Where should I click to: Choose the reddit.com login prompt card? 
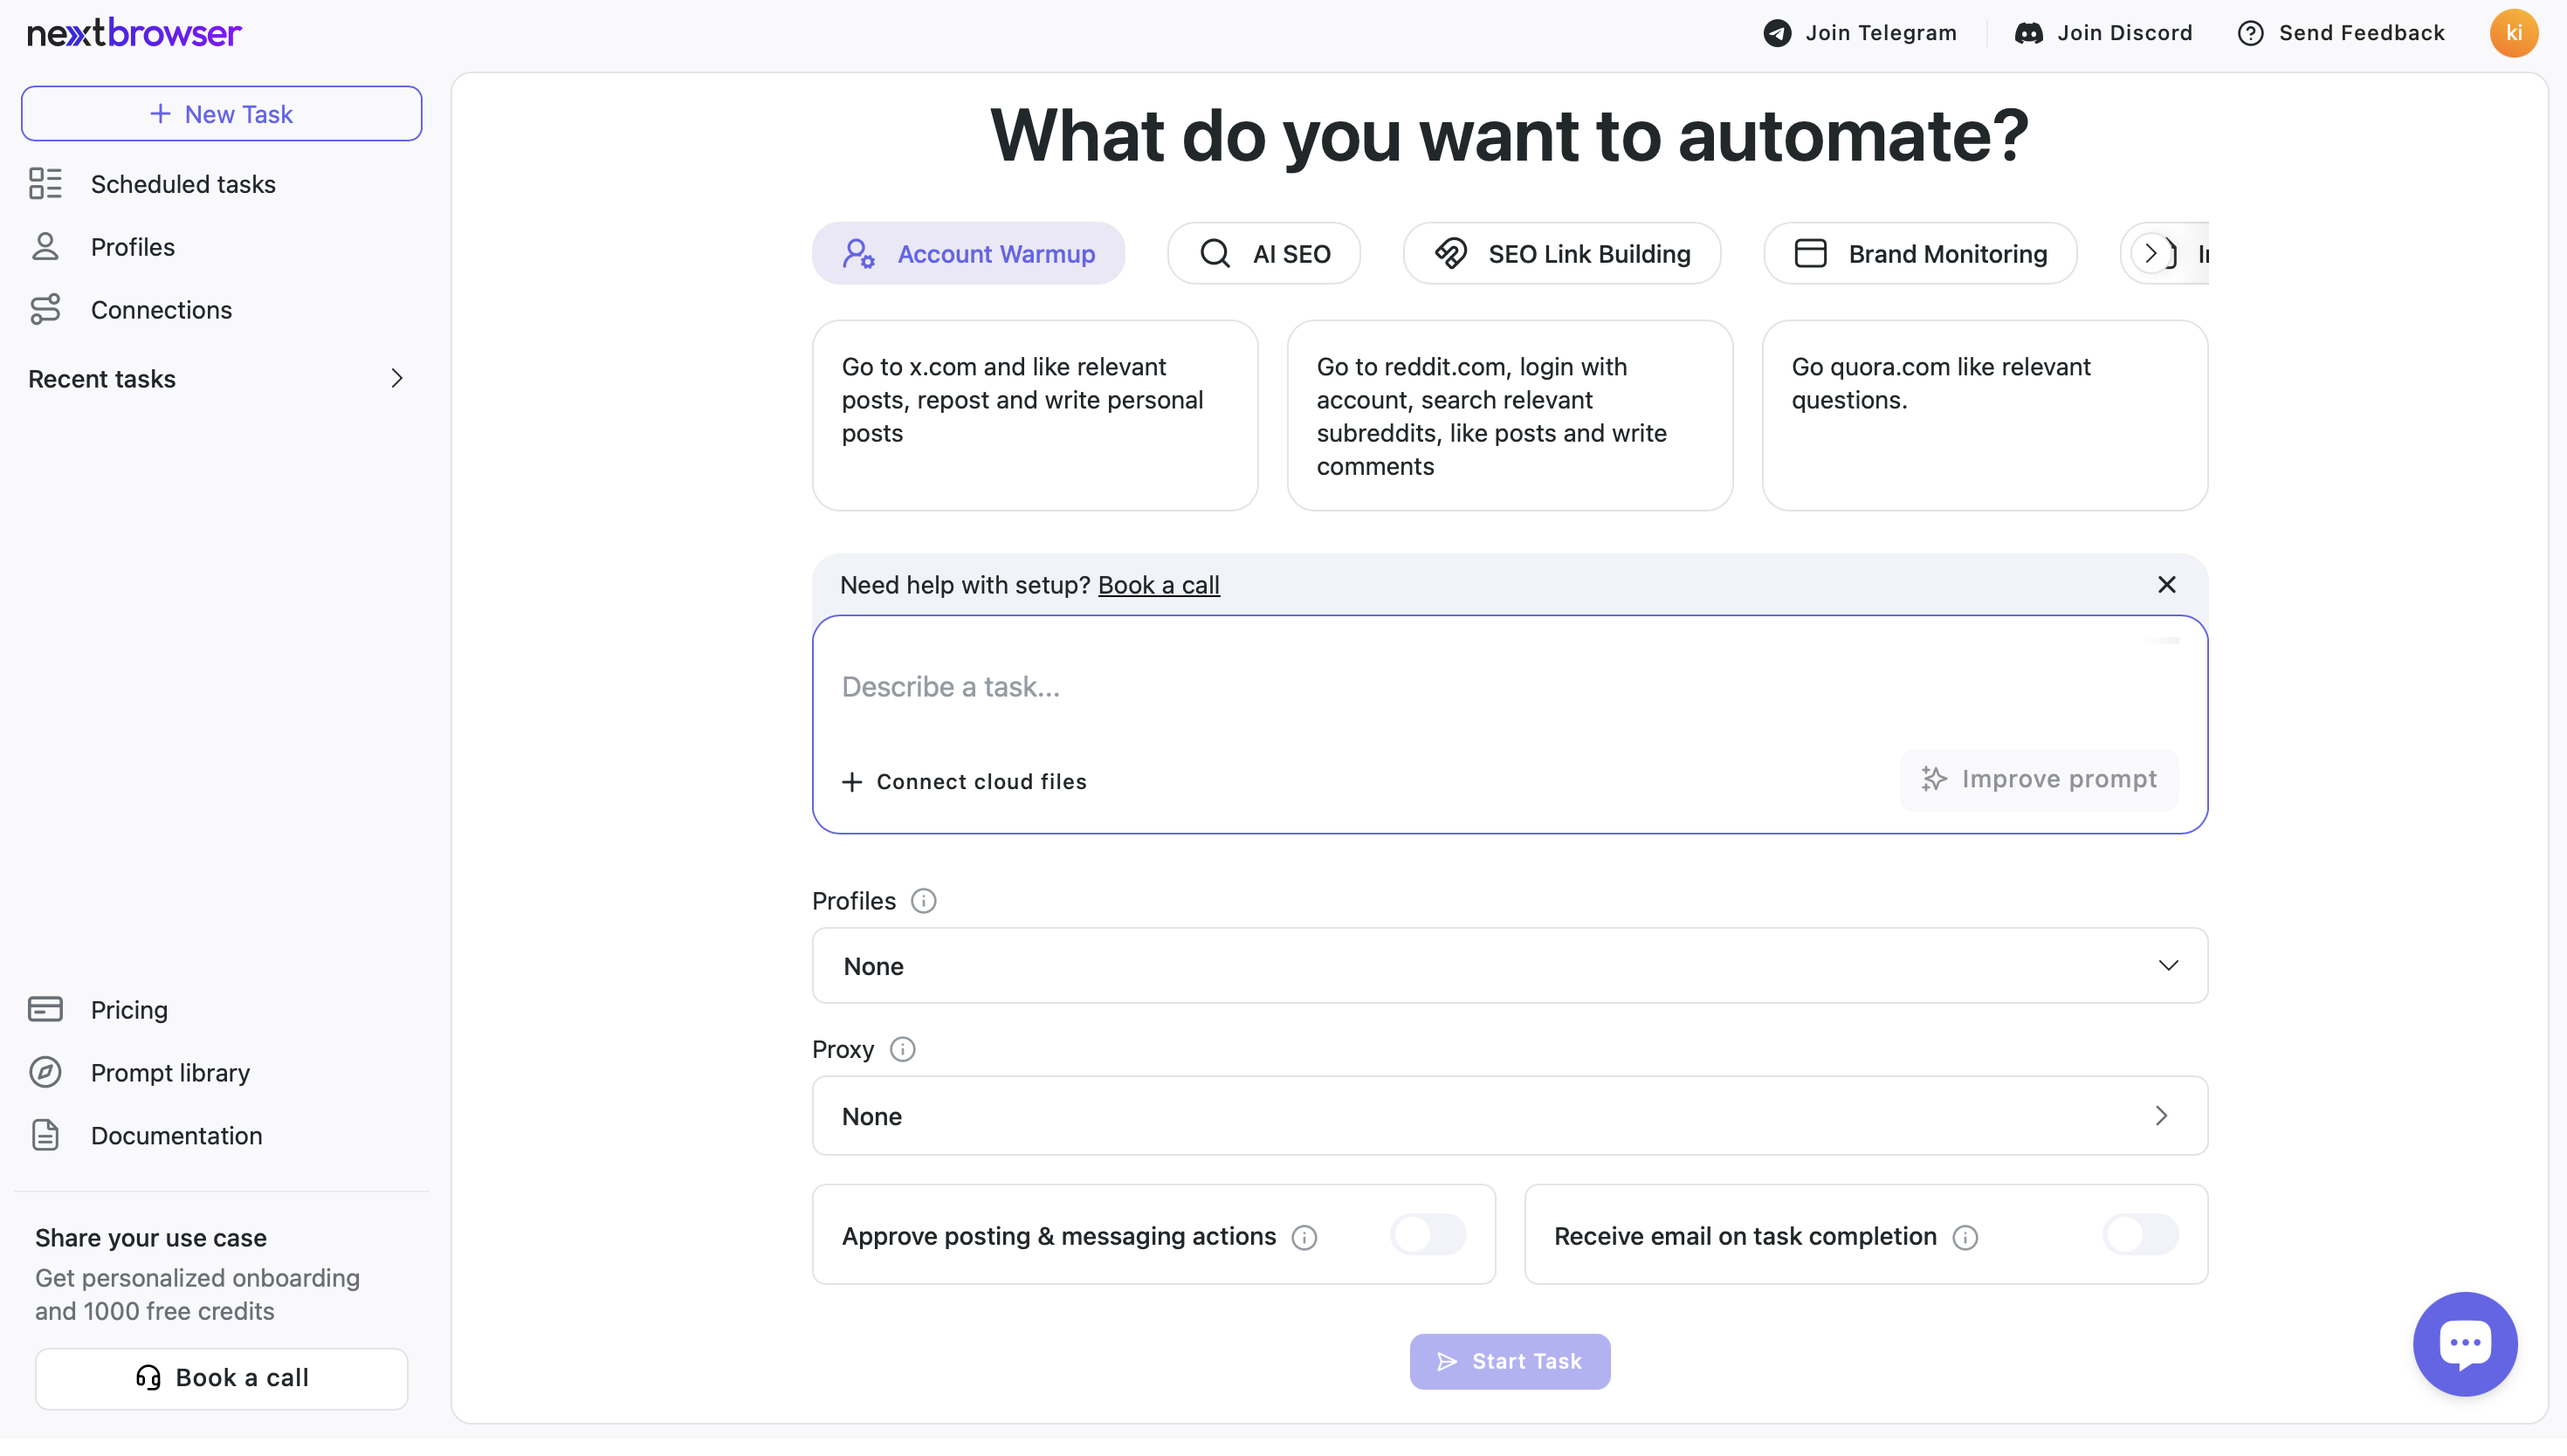1510,416
